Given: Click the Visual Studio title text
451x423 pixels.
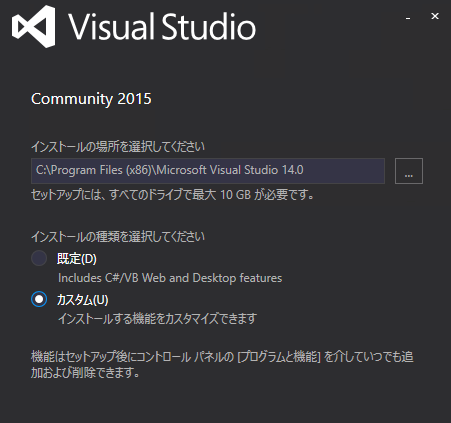Looking at the screenshot, I should 162,27.
